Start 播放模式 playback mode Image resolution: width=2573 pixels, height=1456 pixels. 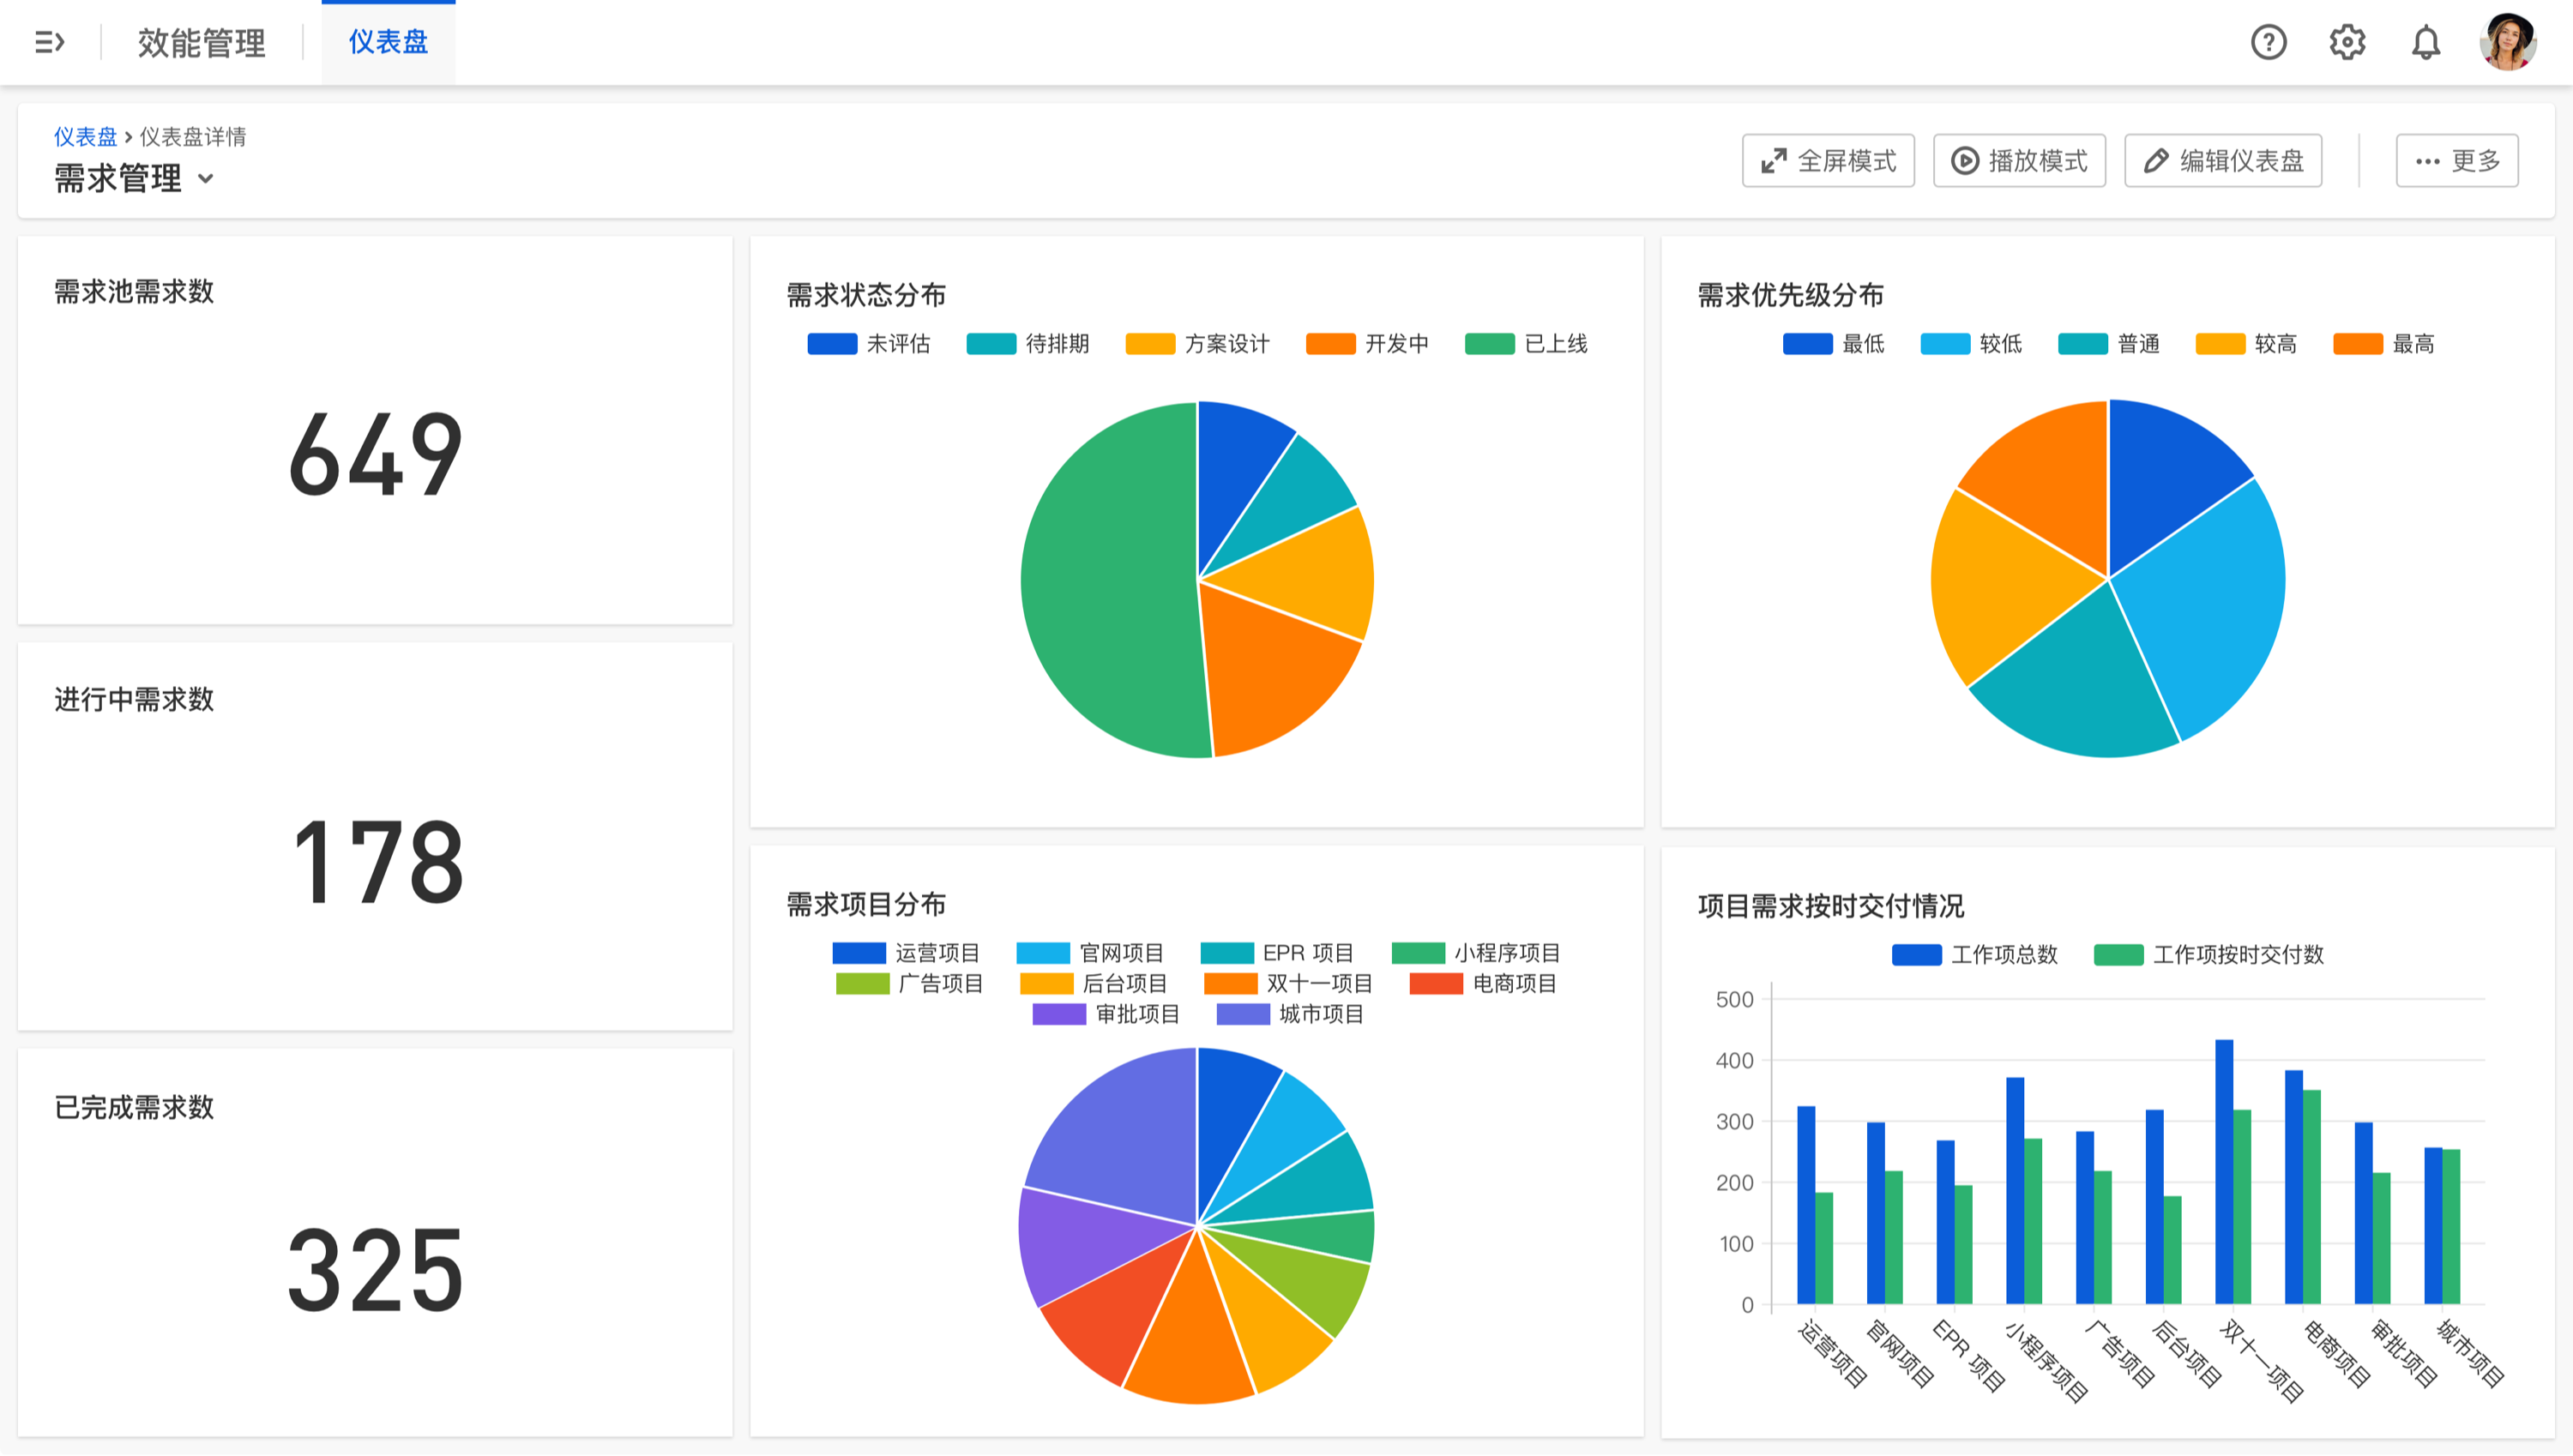point(2019,160)
